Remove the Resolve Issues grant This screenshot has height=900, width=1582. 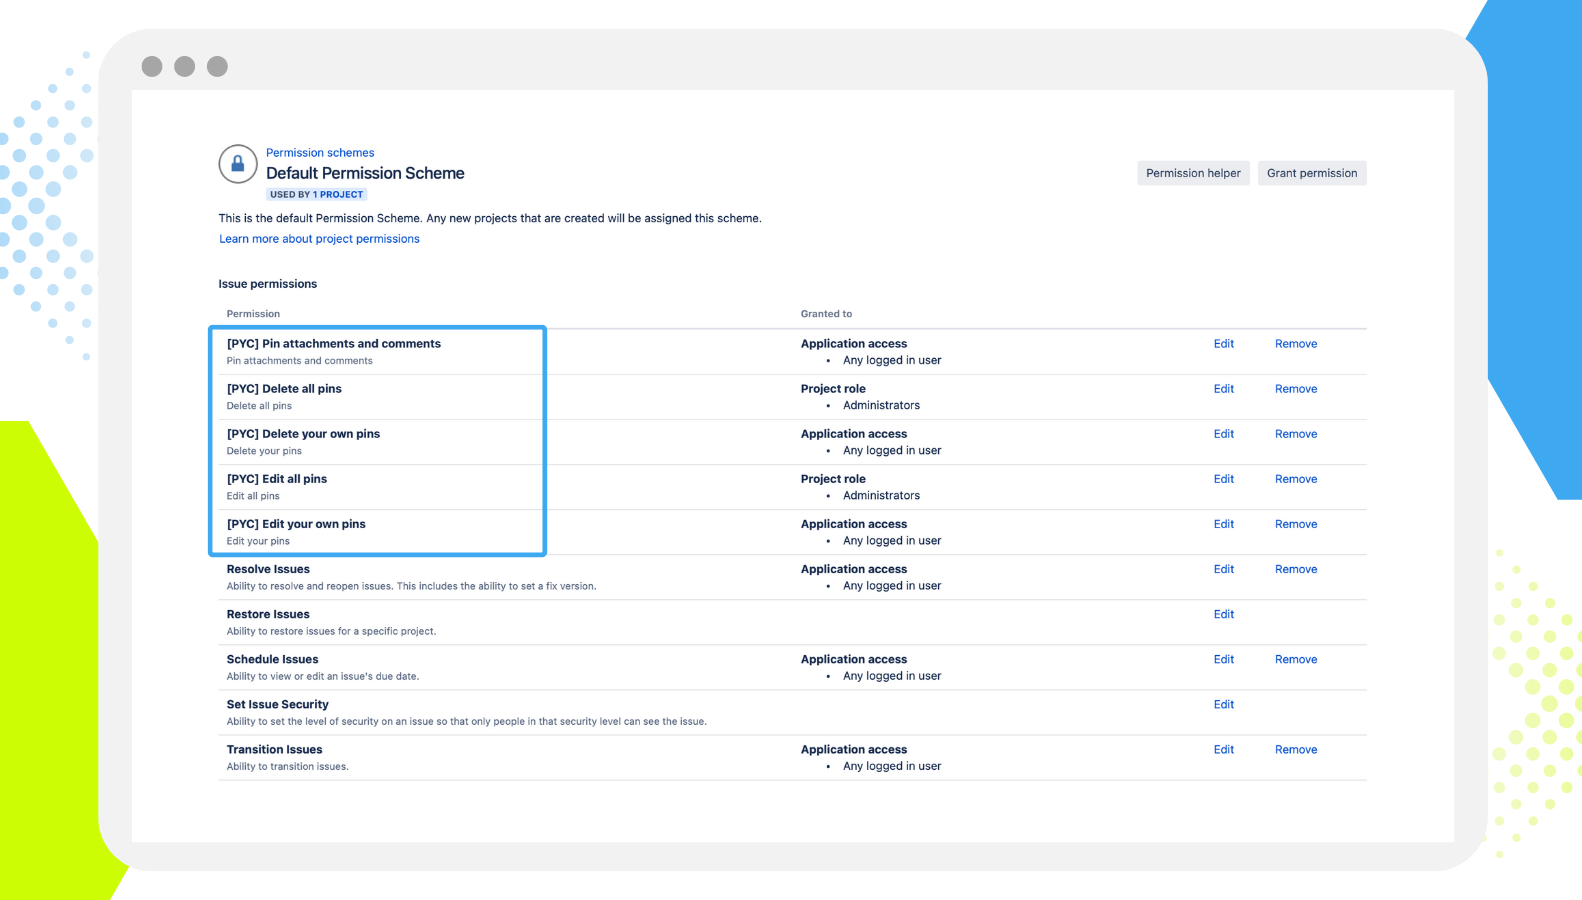(1296, 569)
